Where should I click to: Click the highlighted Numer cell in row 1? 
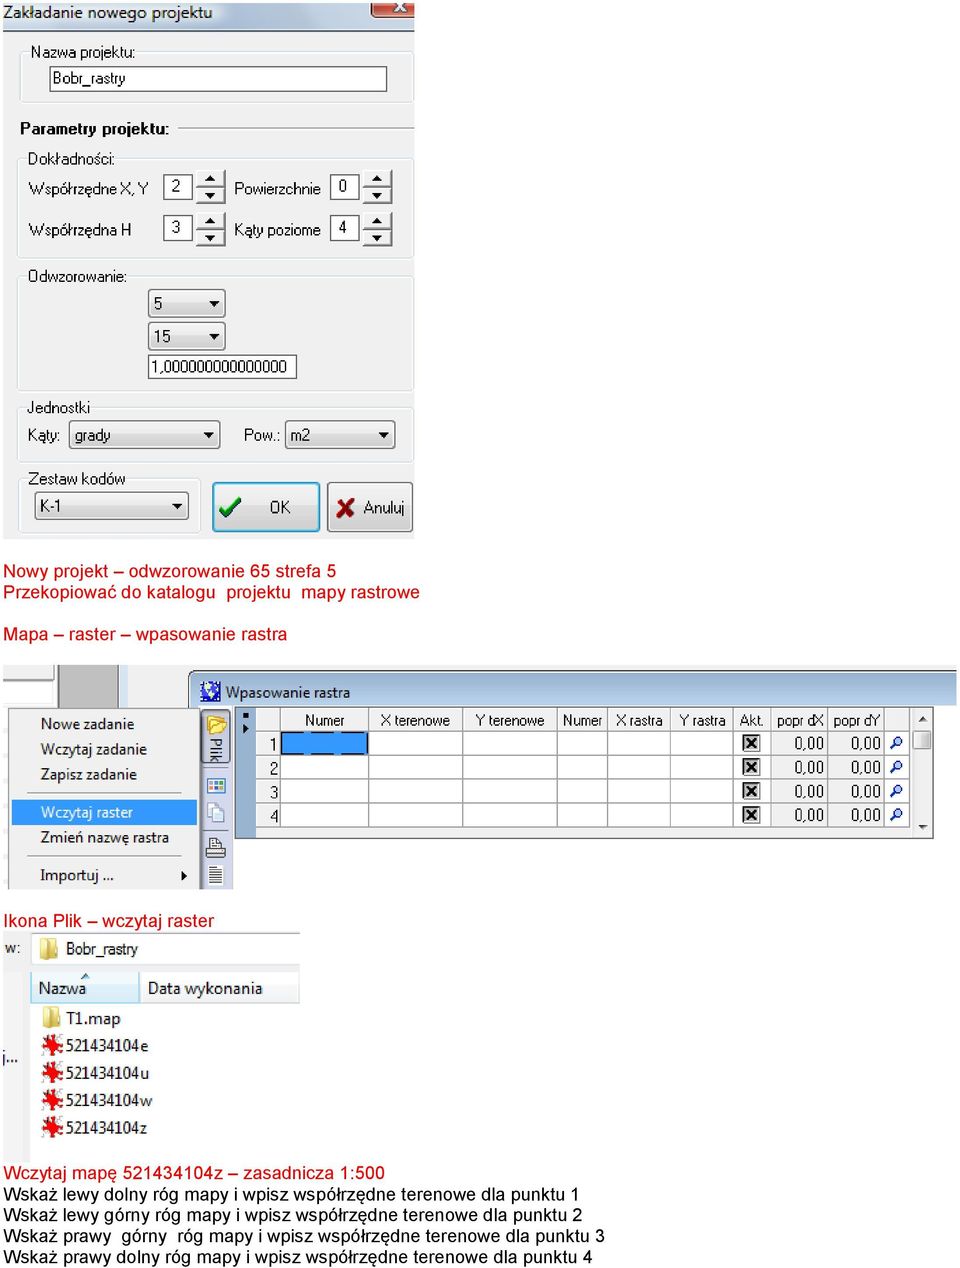click(x=324, y=743)
